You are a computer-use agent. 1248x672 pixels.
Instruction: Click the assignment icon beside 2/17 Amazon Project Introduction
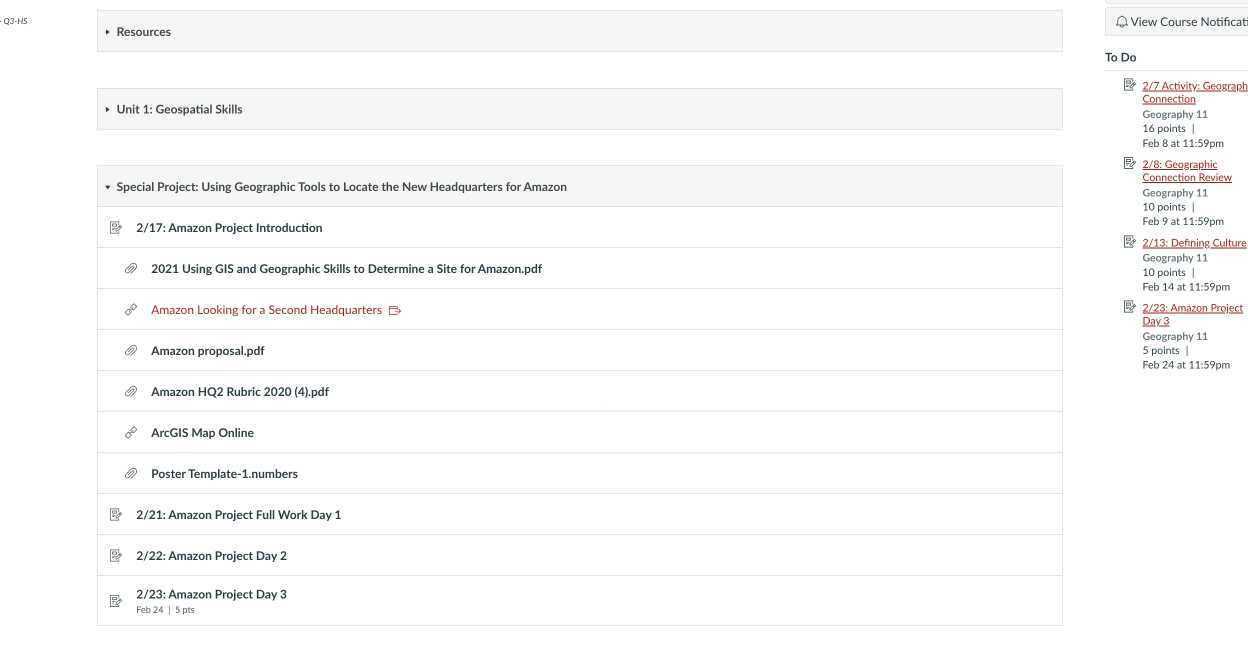click(116, 228)
